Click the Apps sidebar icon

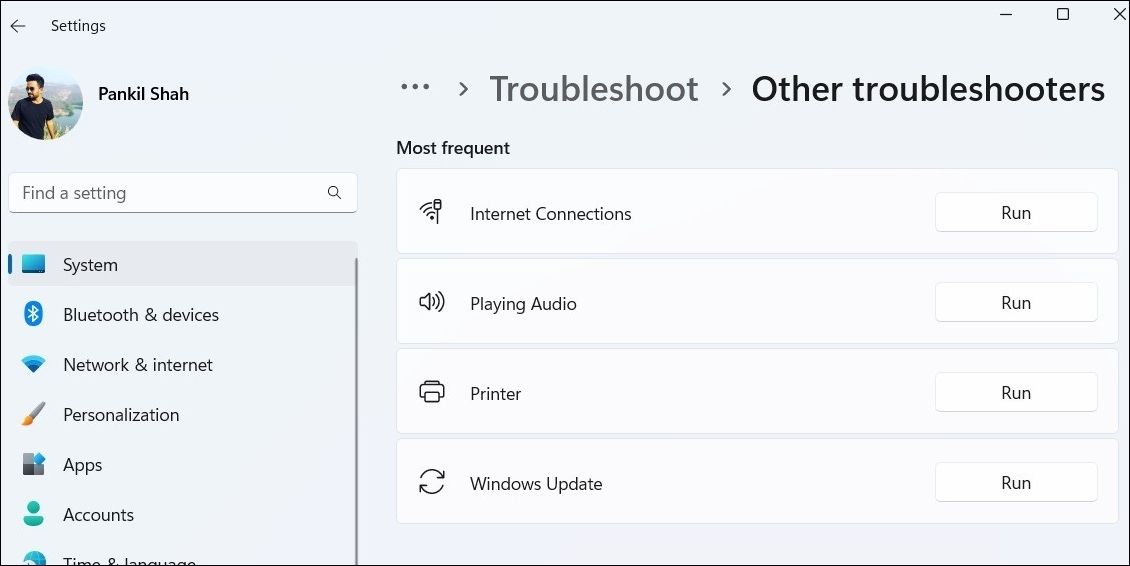tap(34, 465)
